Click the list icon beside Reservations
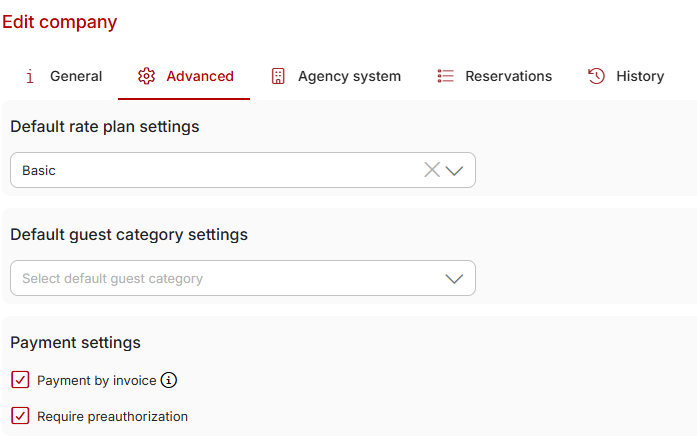Viewport: 697px width, 447px height. [446, 76]
